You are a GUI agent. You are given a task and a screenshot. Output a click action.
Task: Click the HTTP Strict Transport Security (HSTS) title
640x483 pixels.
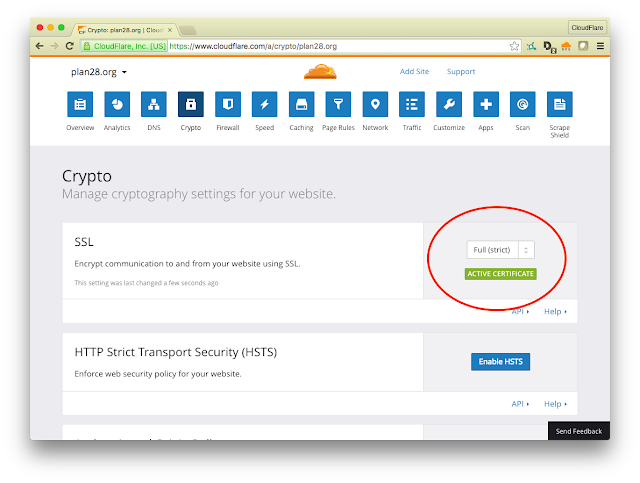pyautogui.click(x=176, y=352)
